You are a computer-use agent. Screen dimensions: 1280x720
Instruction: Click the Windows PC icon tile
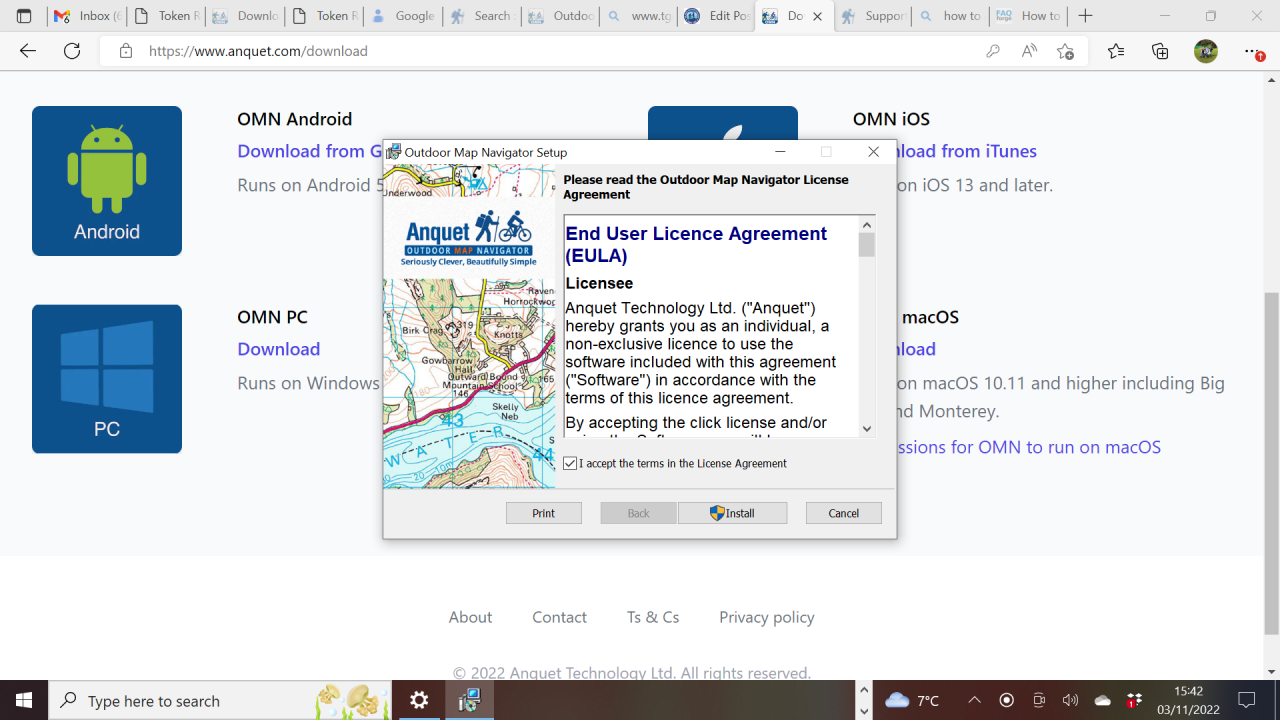click(x=106, y=378)
